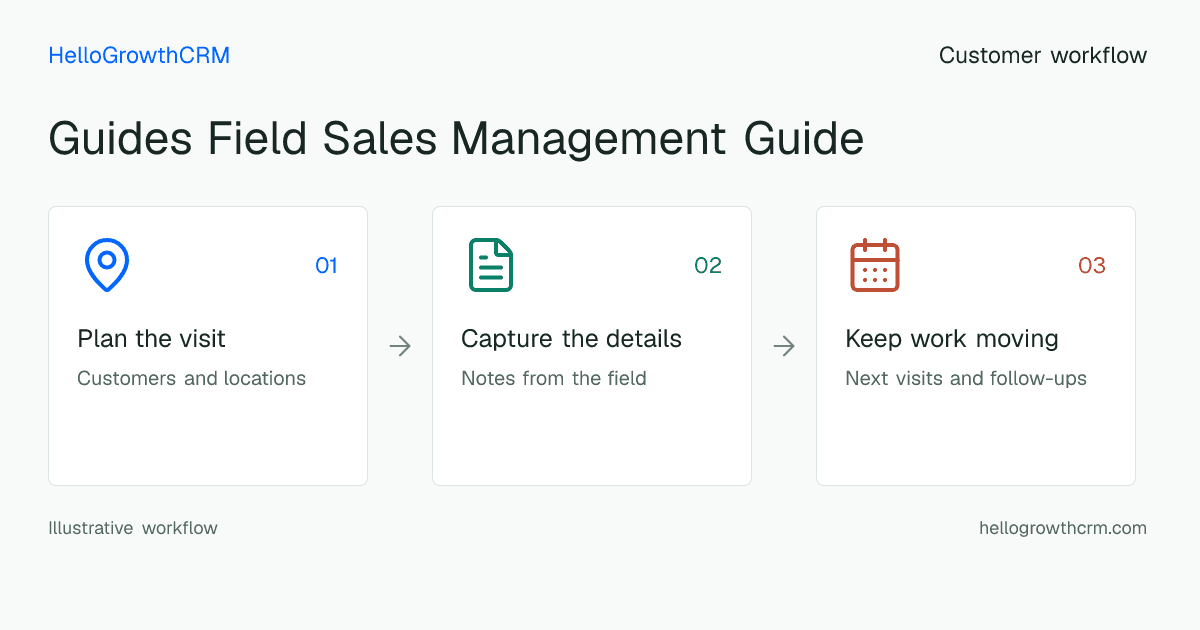
Task: Select the Capture the details title
Action: (571, 339)
